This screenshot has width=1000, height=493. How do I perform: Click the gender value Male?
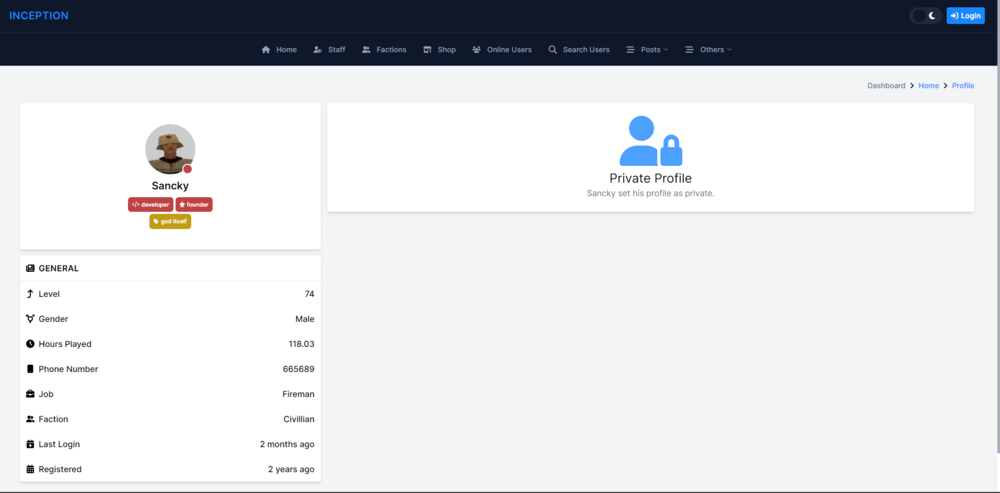pos(305,319)
